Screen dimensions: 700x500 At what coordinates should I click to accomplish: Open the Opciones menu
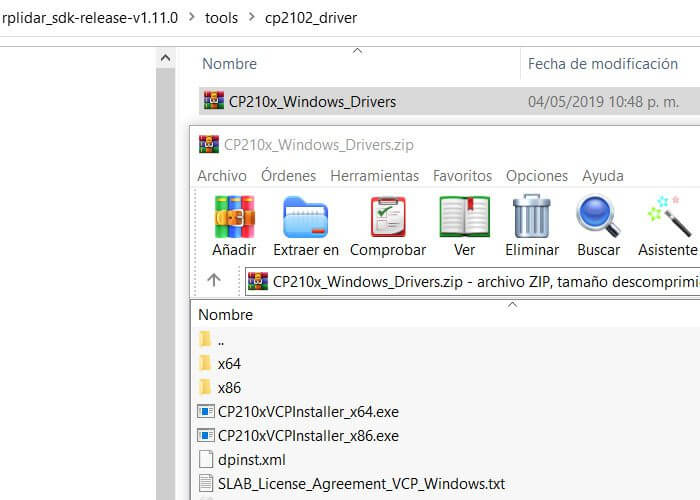click(x=536, y=175)
